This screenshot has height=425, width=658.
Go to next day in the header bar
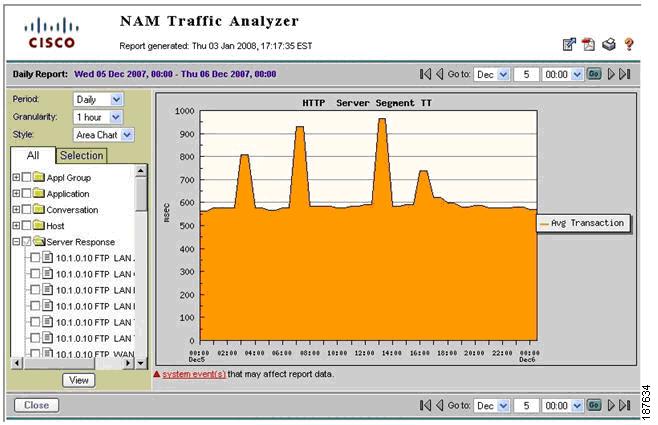pos(611,74)
